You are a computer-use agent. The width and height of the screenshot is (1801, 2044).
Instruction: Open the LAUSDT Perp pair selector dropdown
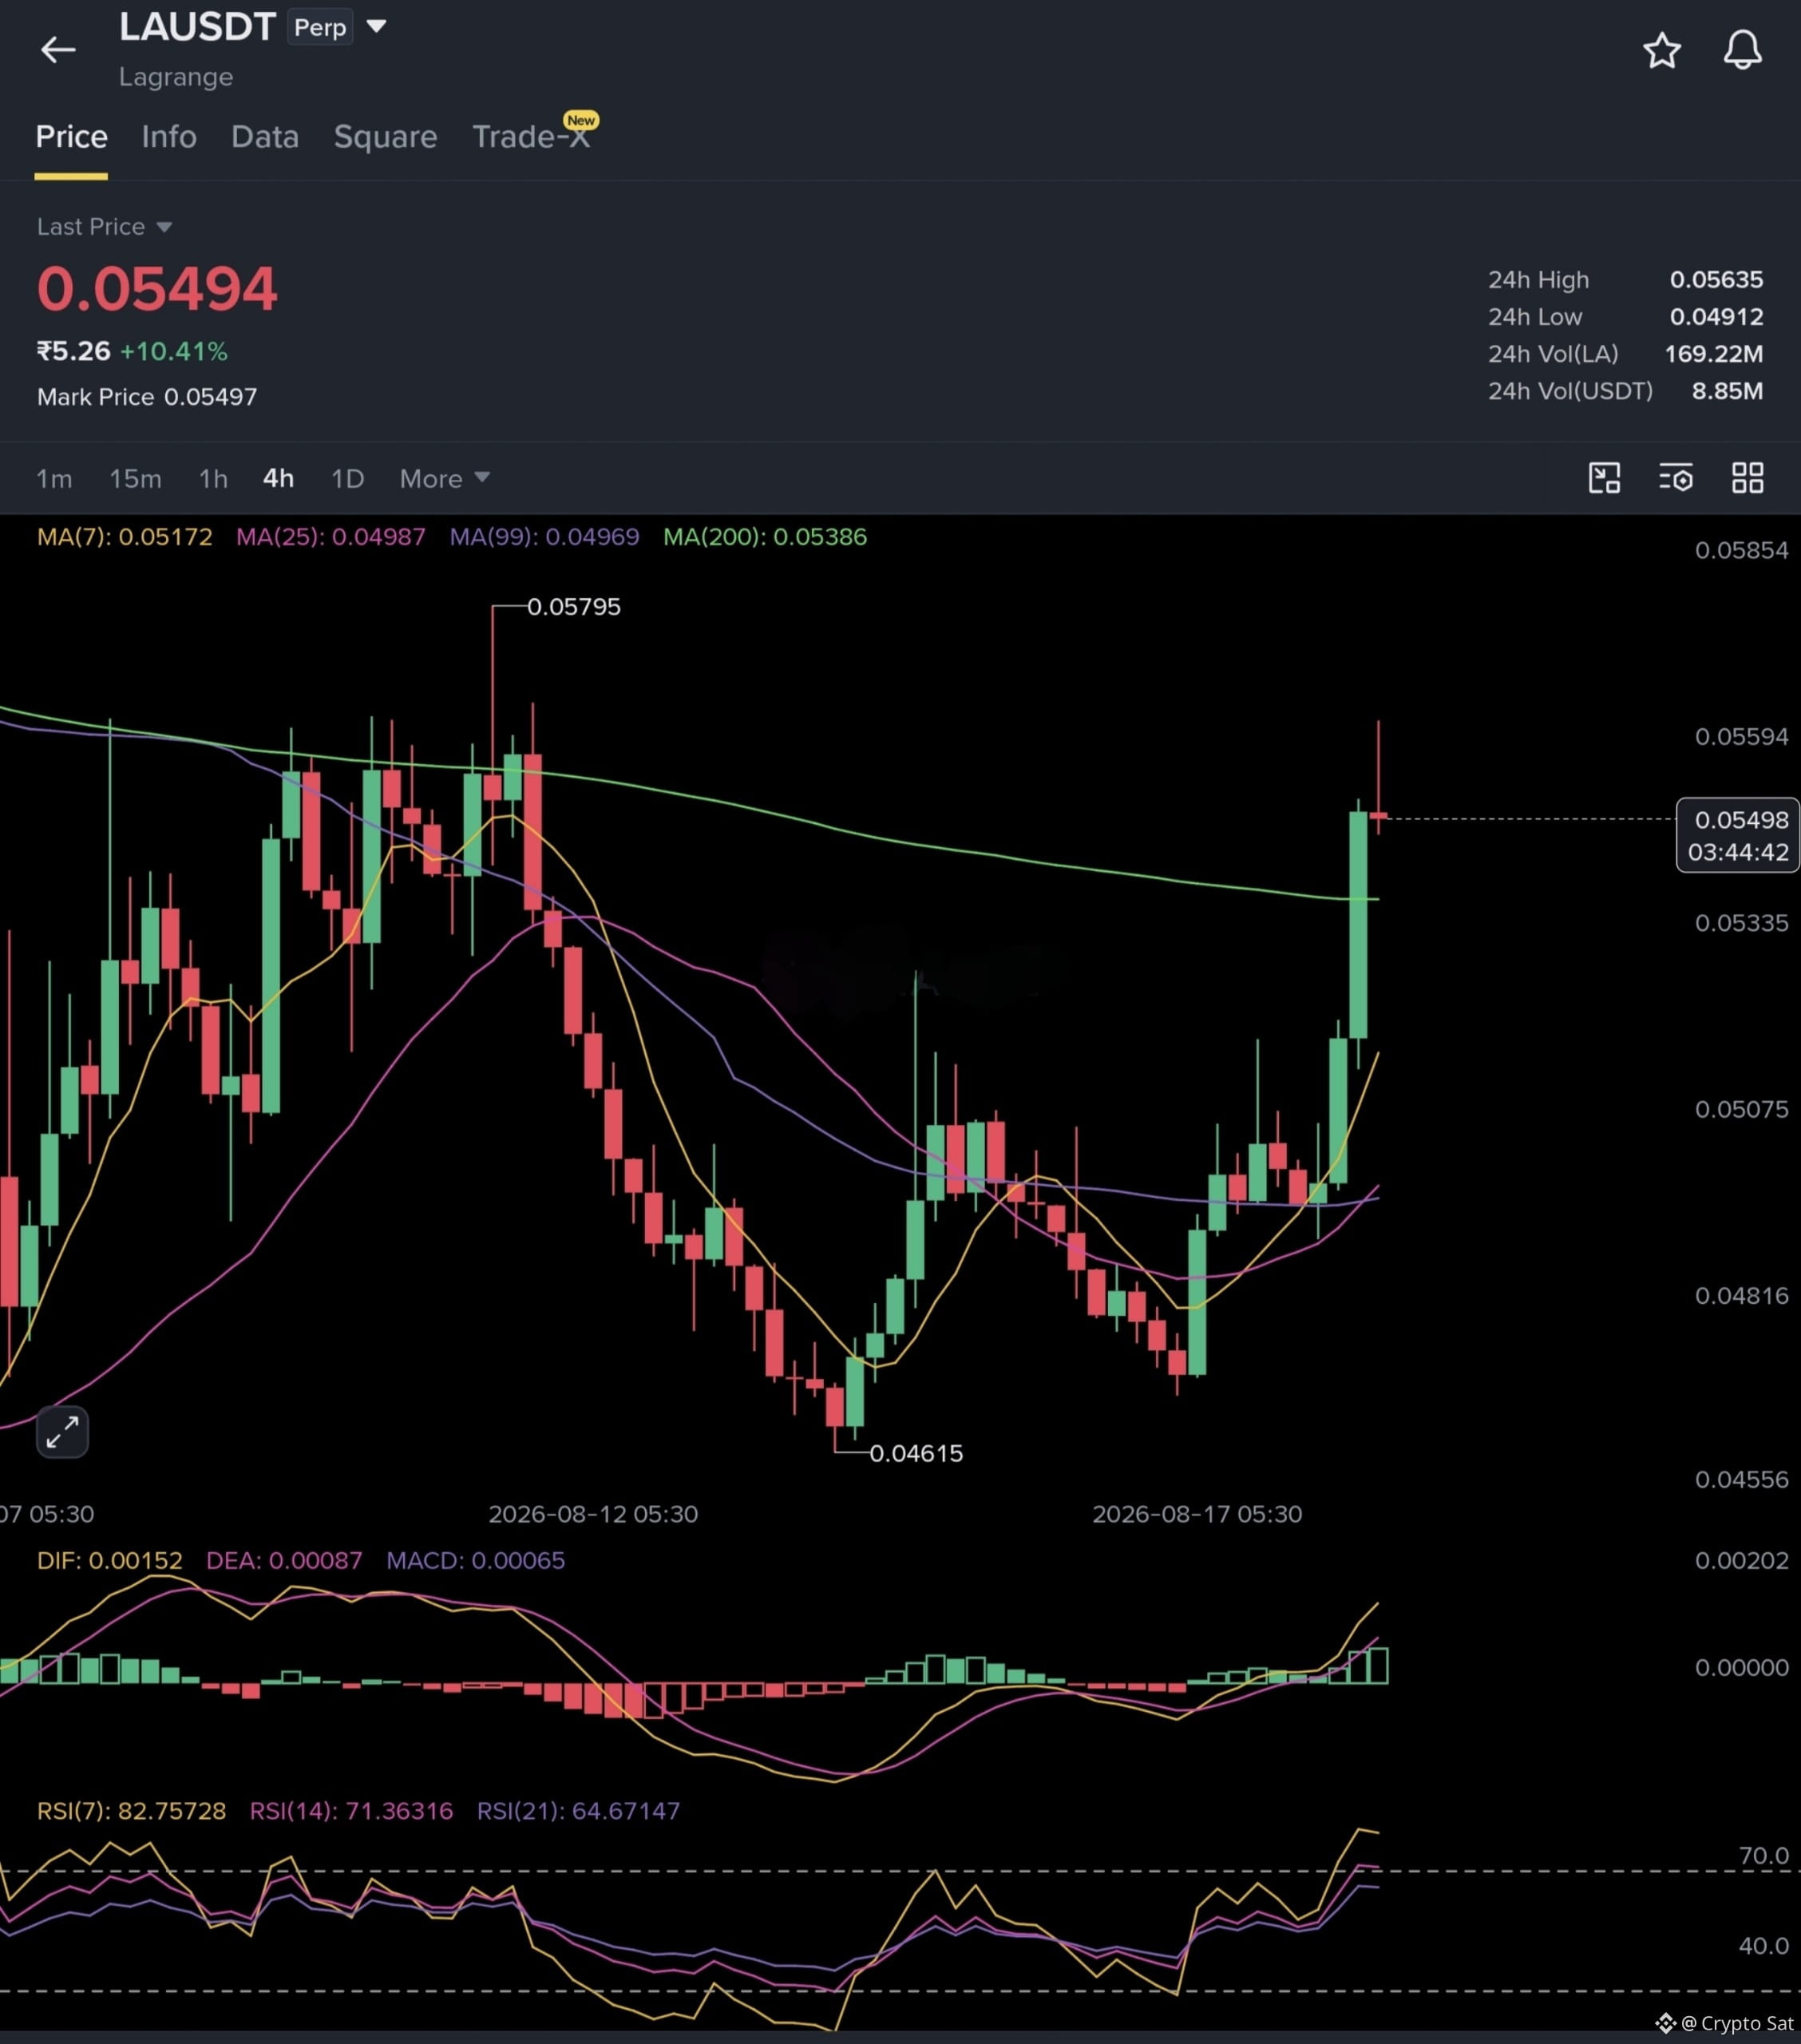click(x=376, y=26)
